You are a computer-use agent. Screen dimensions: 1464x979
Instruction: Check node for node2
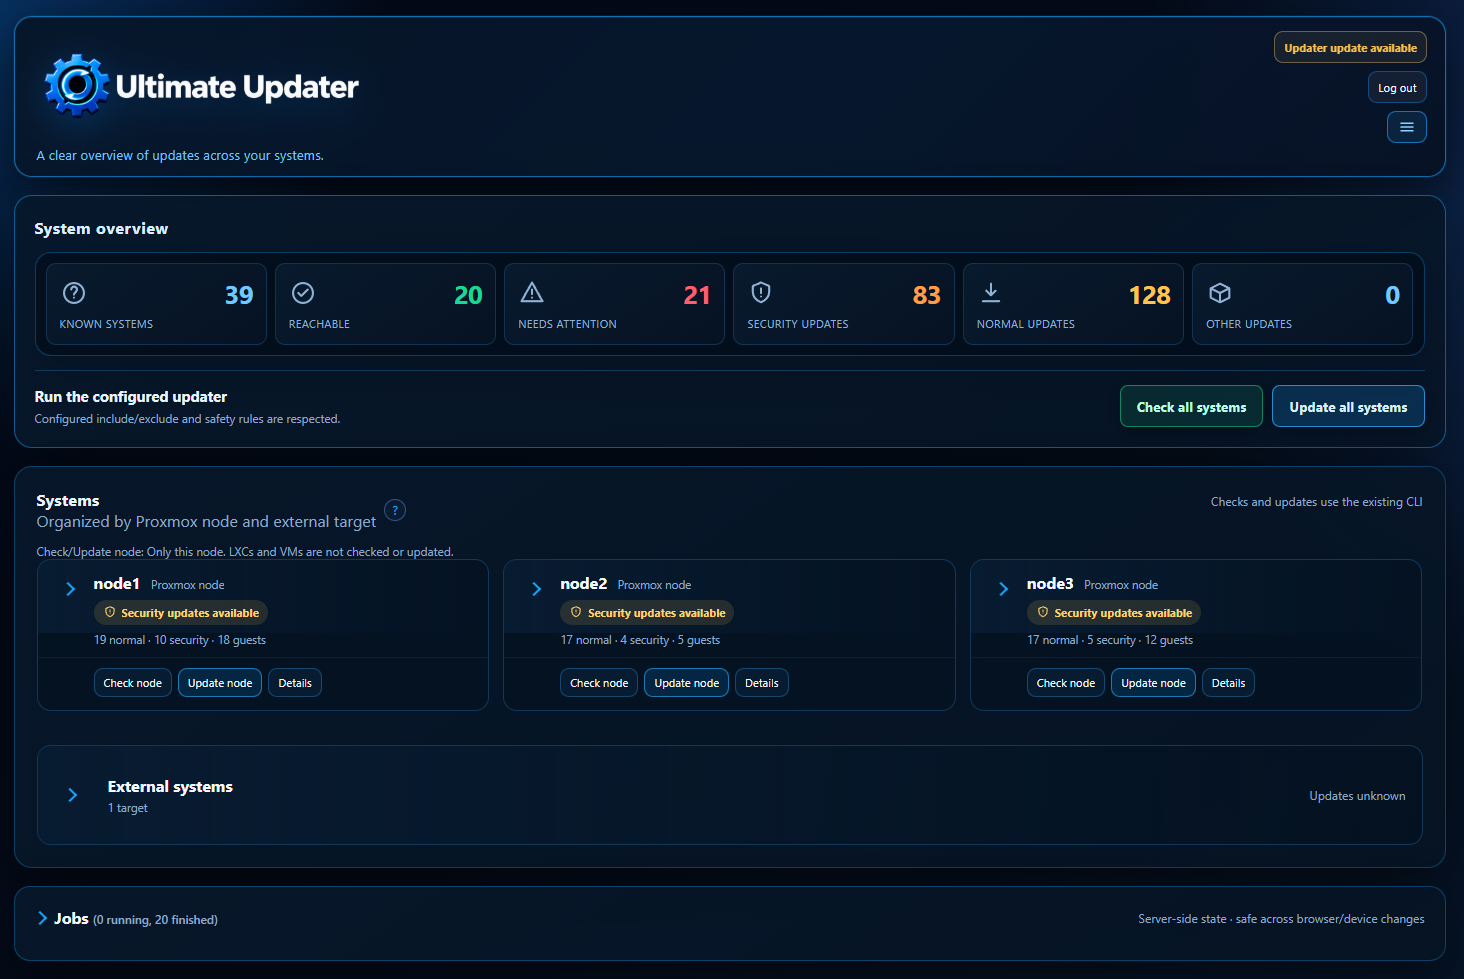point(599,683)
